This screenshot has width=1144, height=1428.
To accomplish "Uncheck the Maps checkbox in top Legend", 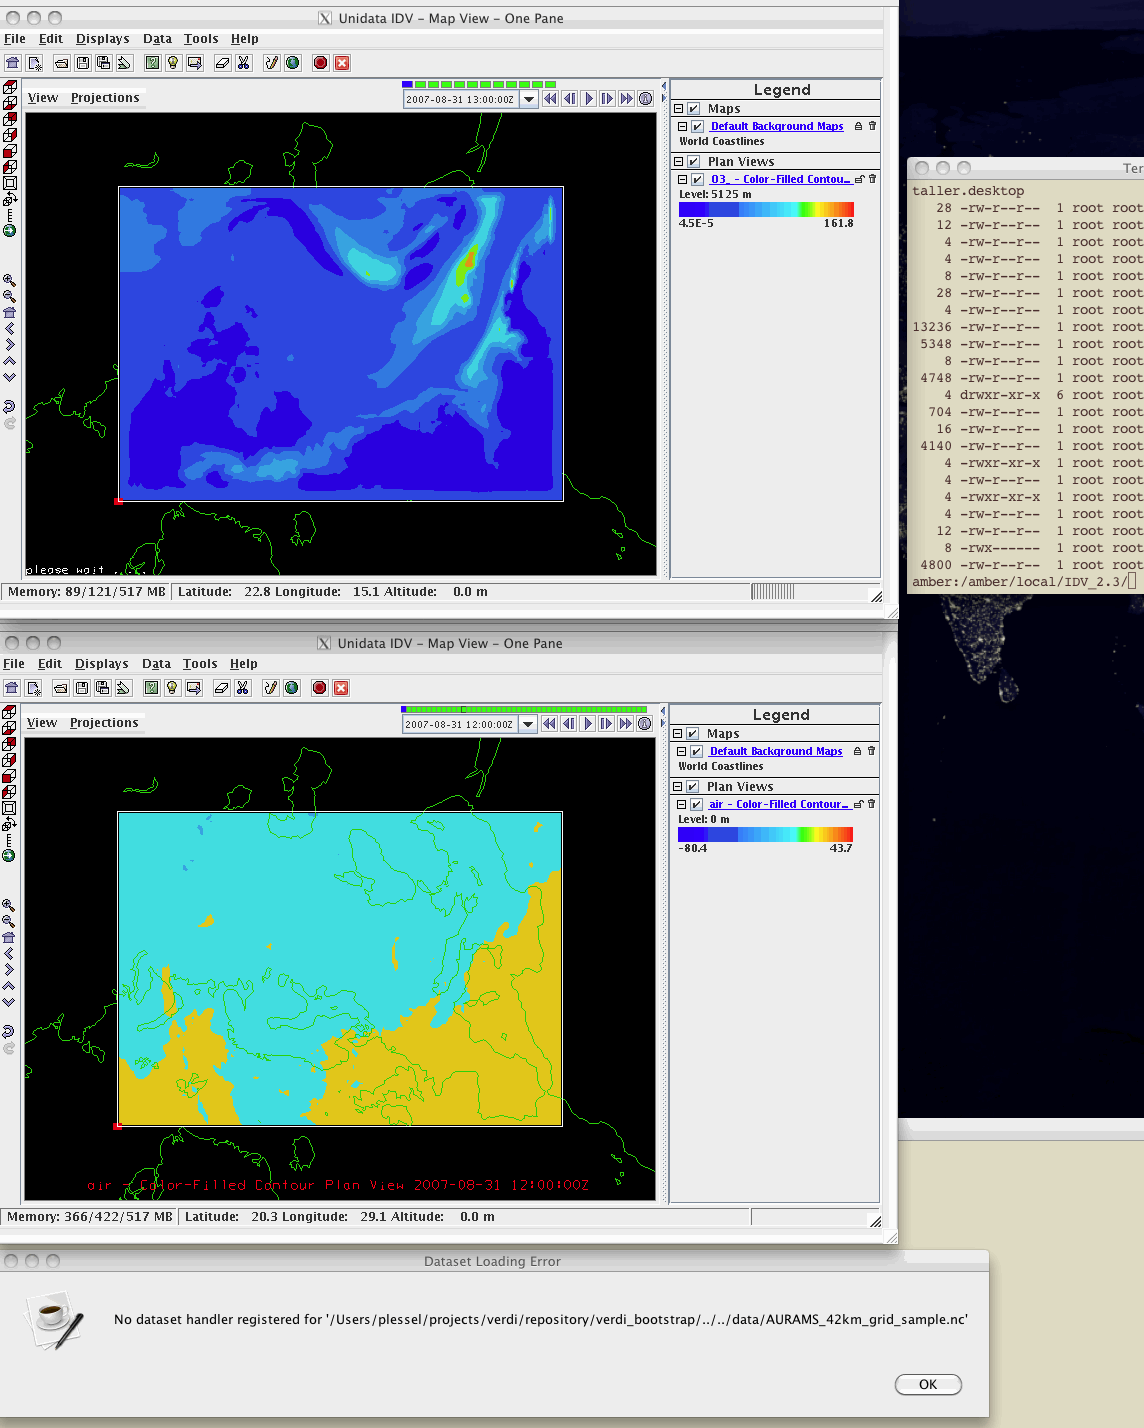I will point(693,109).
